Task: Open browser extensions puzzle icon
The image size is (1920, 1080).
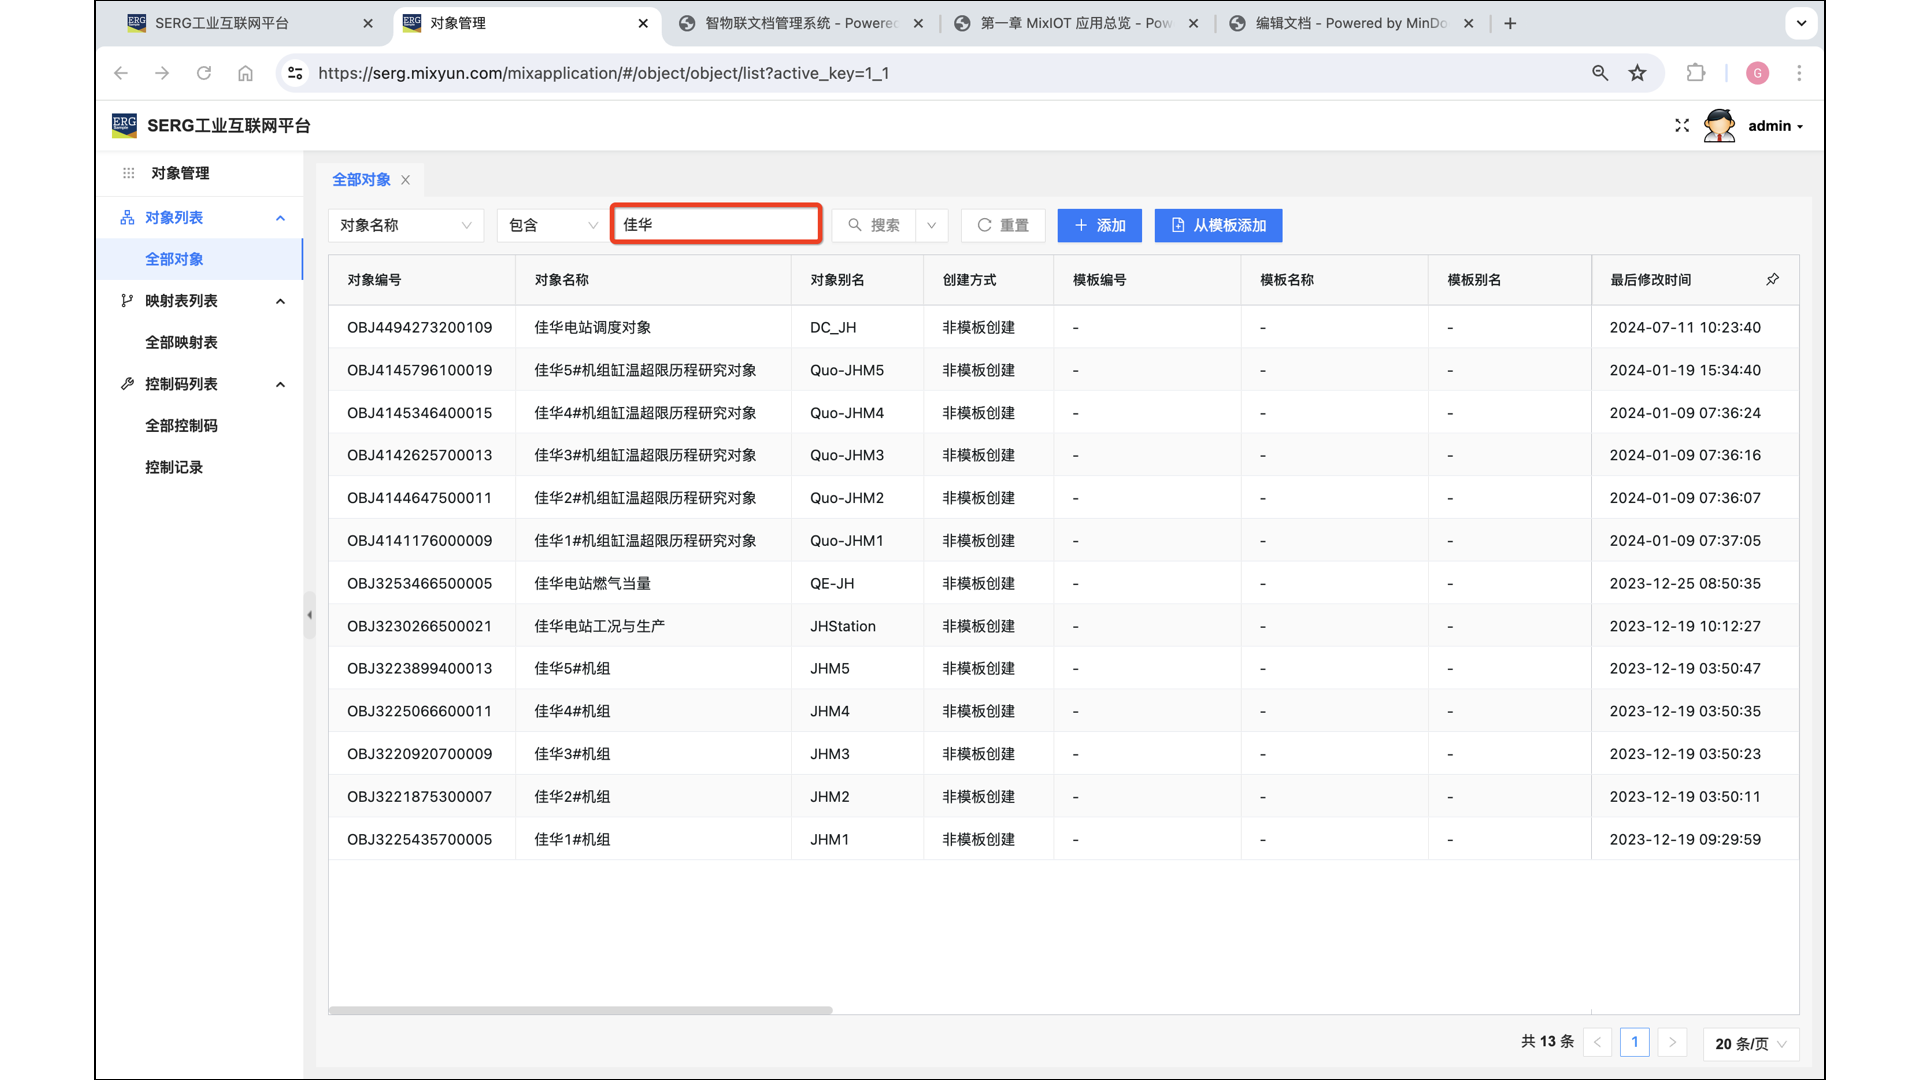Action: 1696,73
